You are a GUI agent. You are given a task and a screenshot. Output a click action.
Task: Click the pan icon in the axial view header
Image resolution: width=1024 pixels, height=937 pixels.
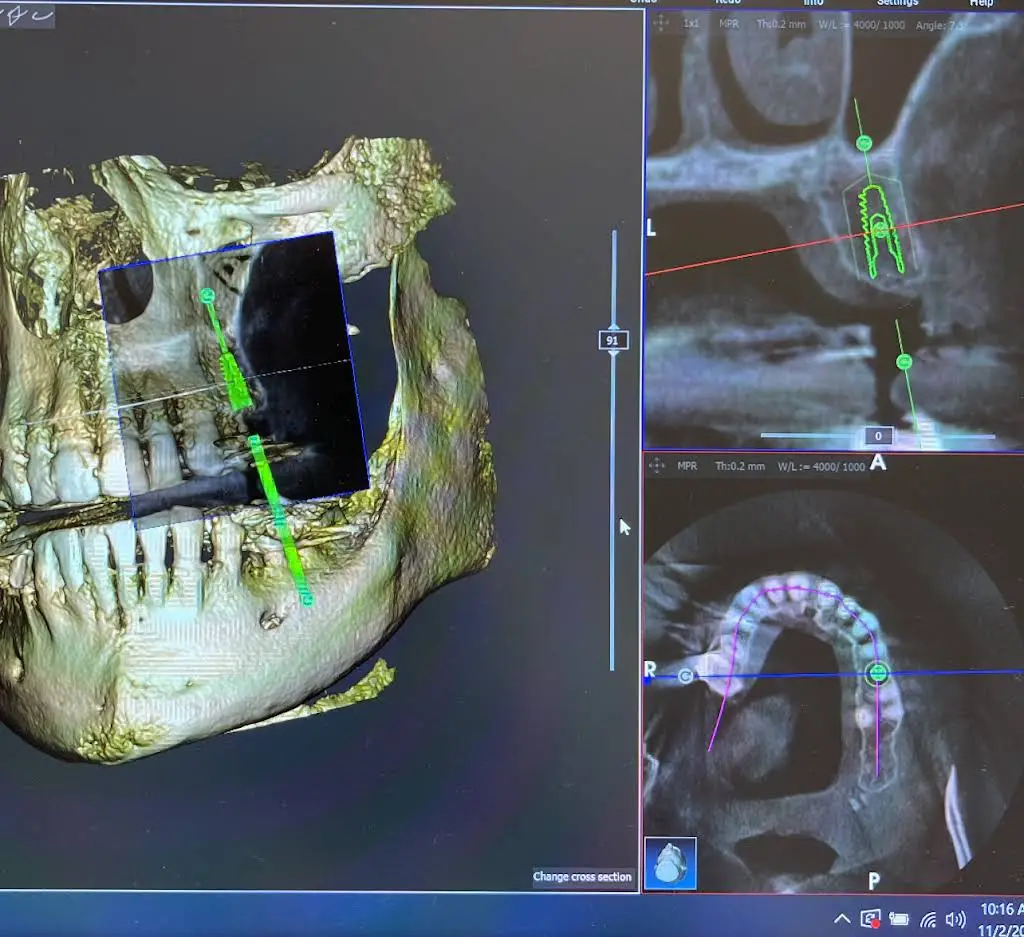tap(656, 466)
